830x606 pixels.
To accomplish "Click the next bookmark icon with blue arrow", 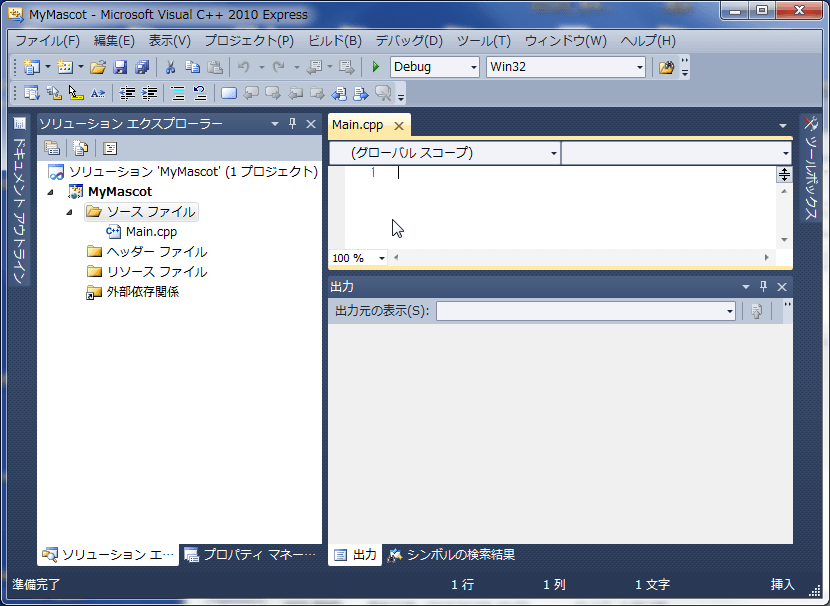I will tap(361, 94).
